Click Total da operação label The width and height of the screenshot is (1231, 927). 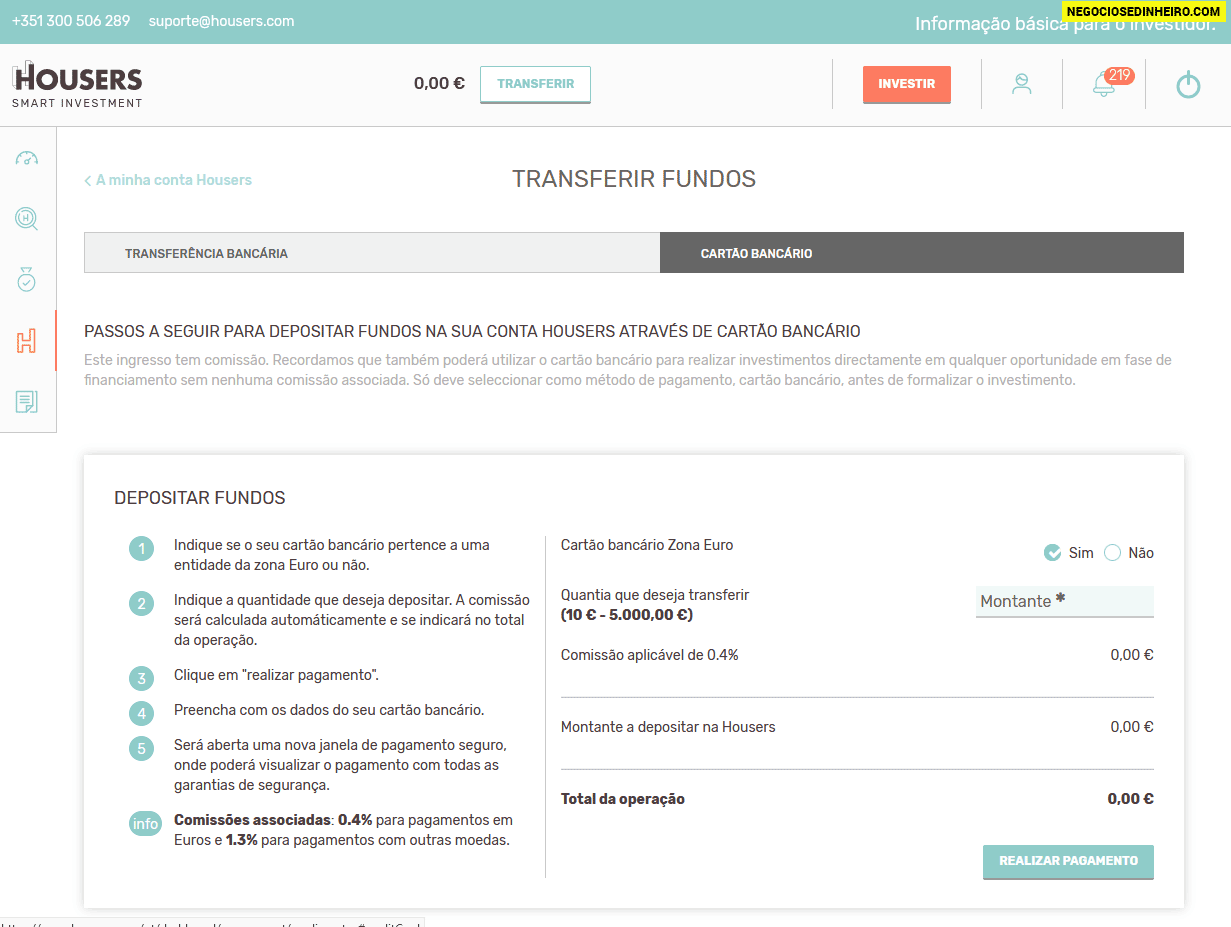[623, 799]
